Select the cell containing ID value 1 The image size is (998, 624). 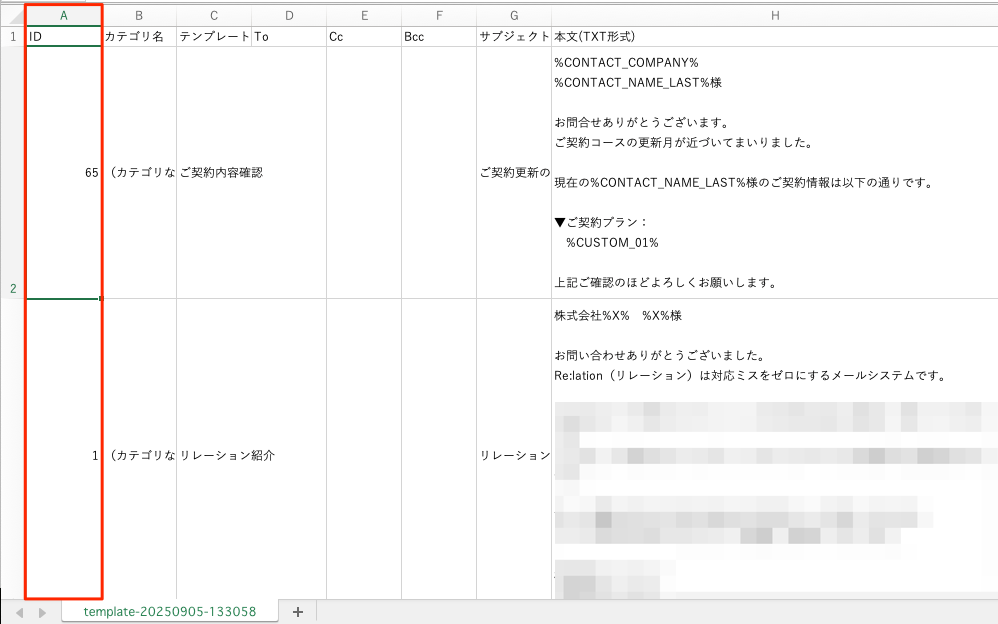[64, 455]
